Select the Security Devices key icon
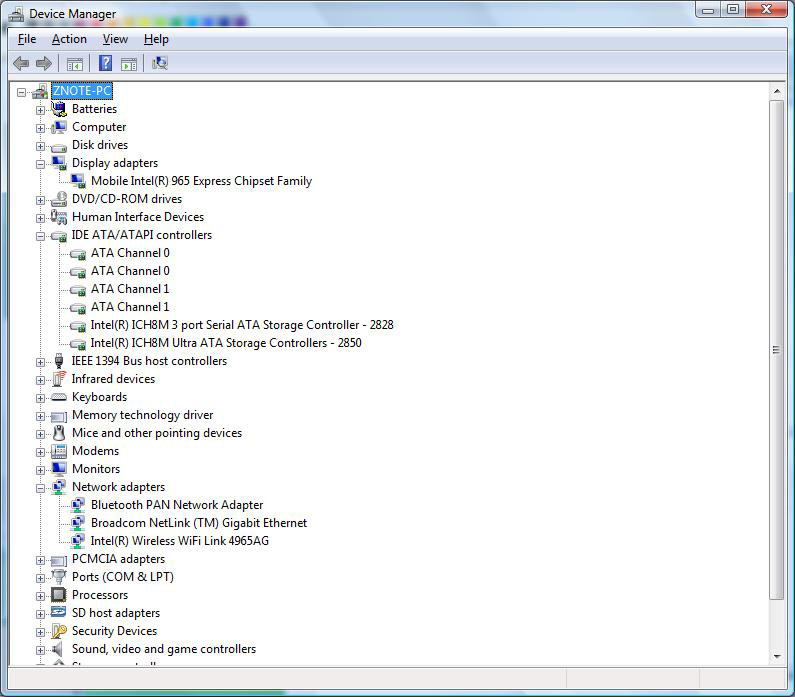The height and width of the screenshot is (697, 795). pos(59,631)
